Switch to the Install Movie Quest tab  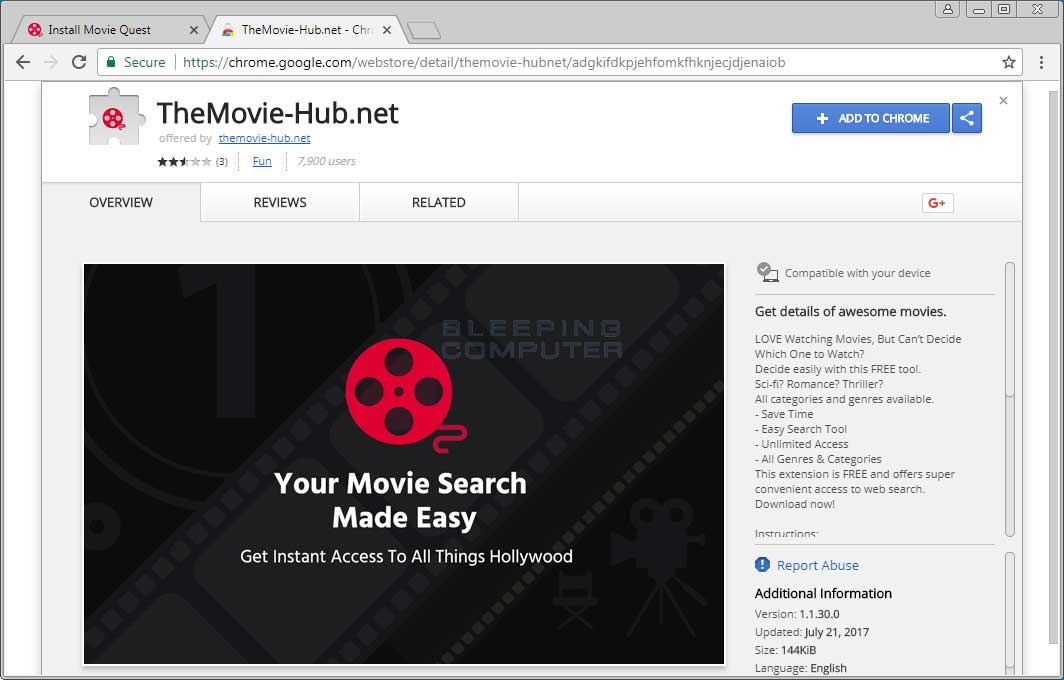pyautogui.click(x=113, y=30)
